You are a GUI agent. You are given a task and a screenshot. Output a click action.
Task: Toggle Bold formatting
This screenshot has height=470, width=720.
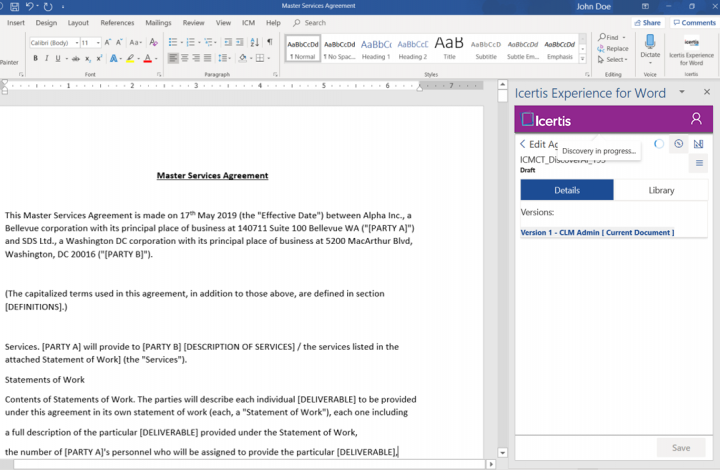[35, 59]
